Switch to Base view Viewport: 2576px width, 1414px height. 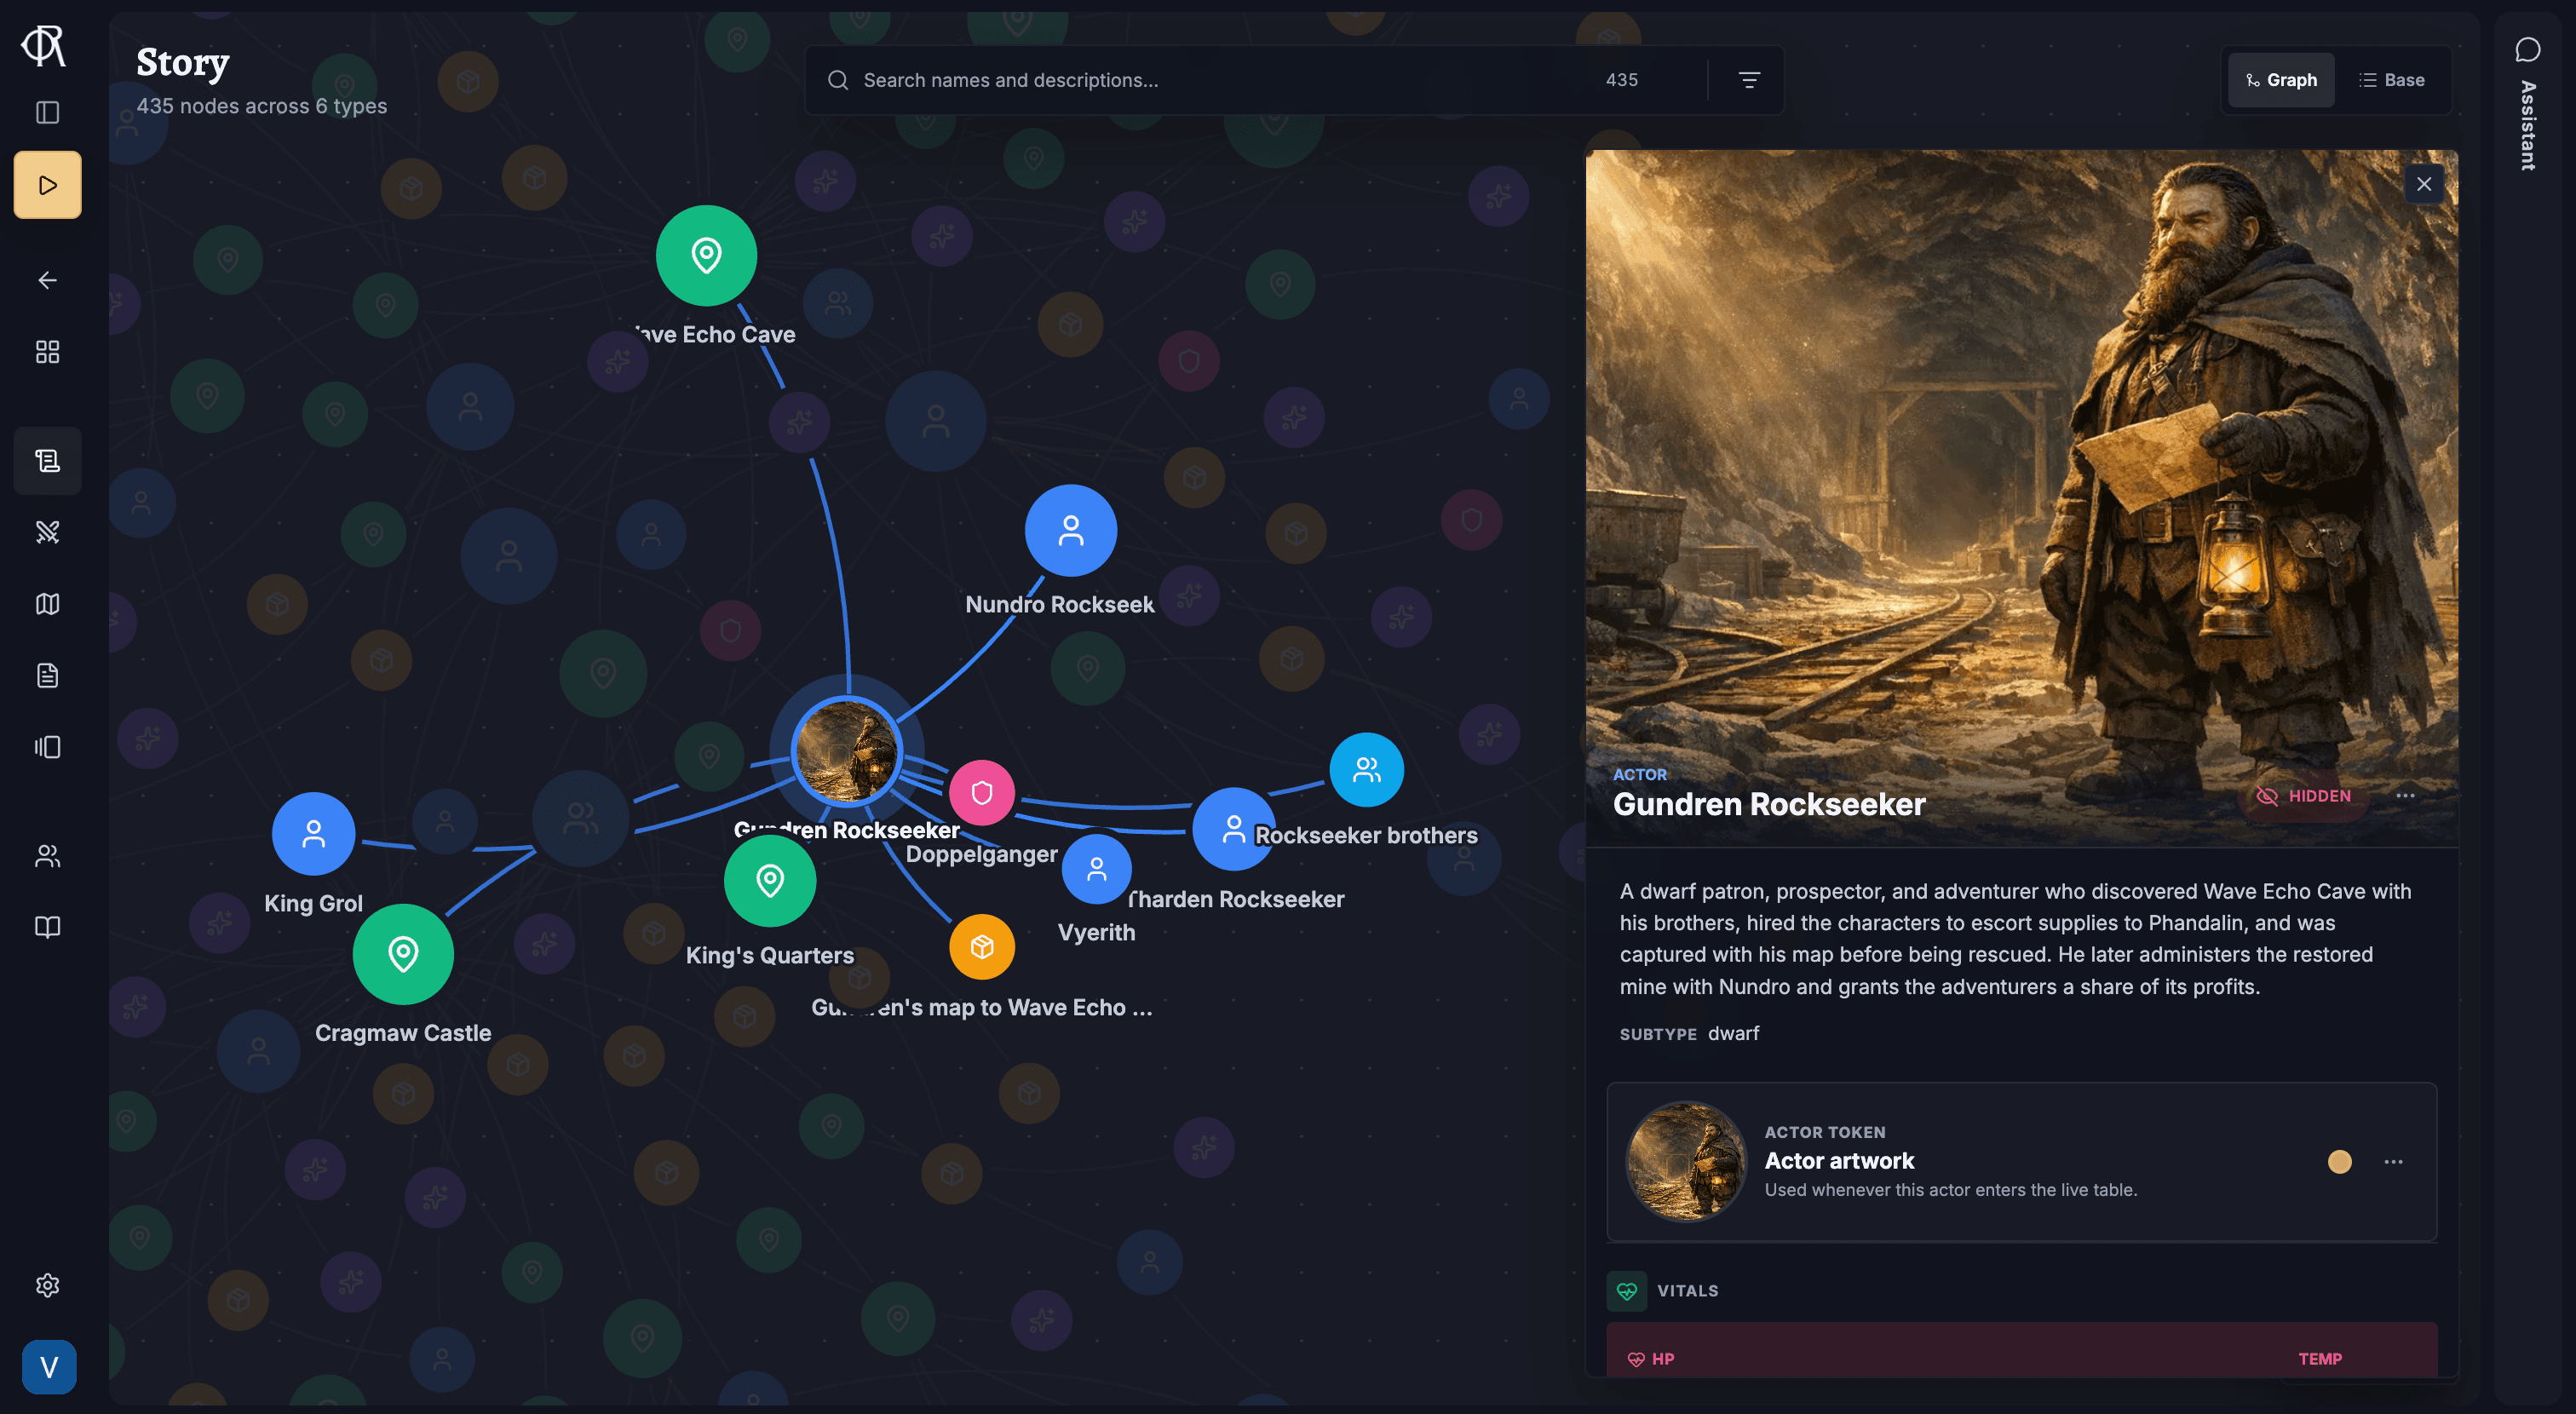[2392, 80]
